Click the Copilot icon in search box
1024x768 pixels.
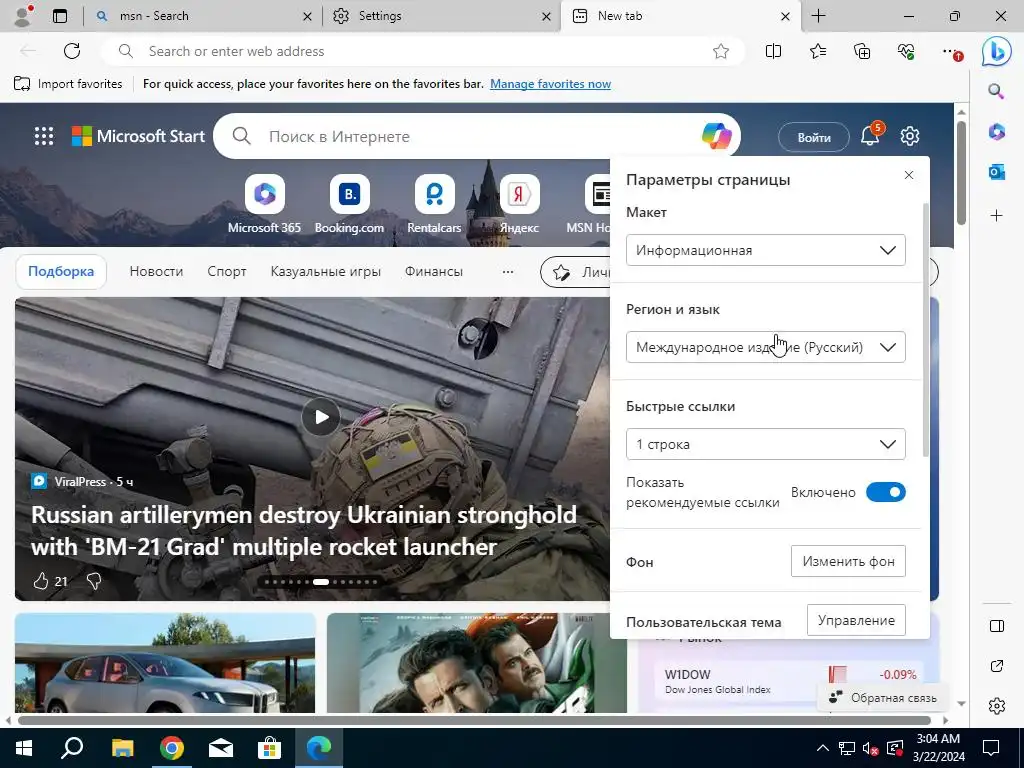tap(716, 136)
